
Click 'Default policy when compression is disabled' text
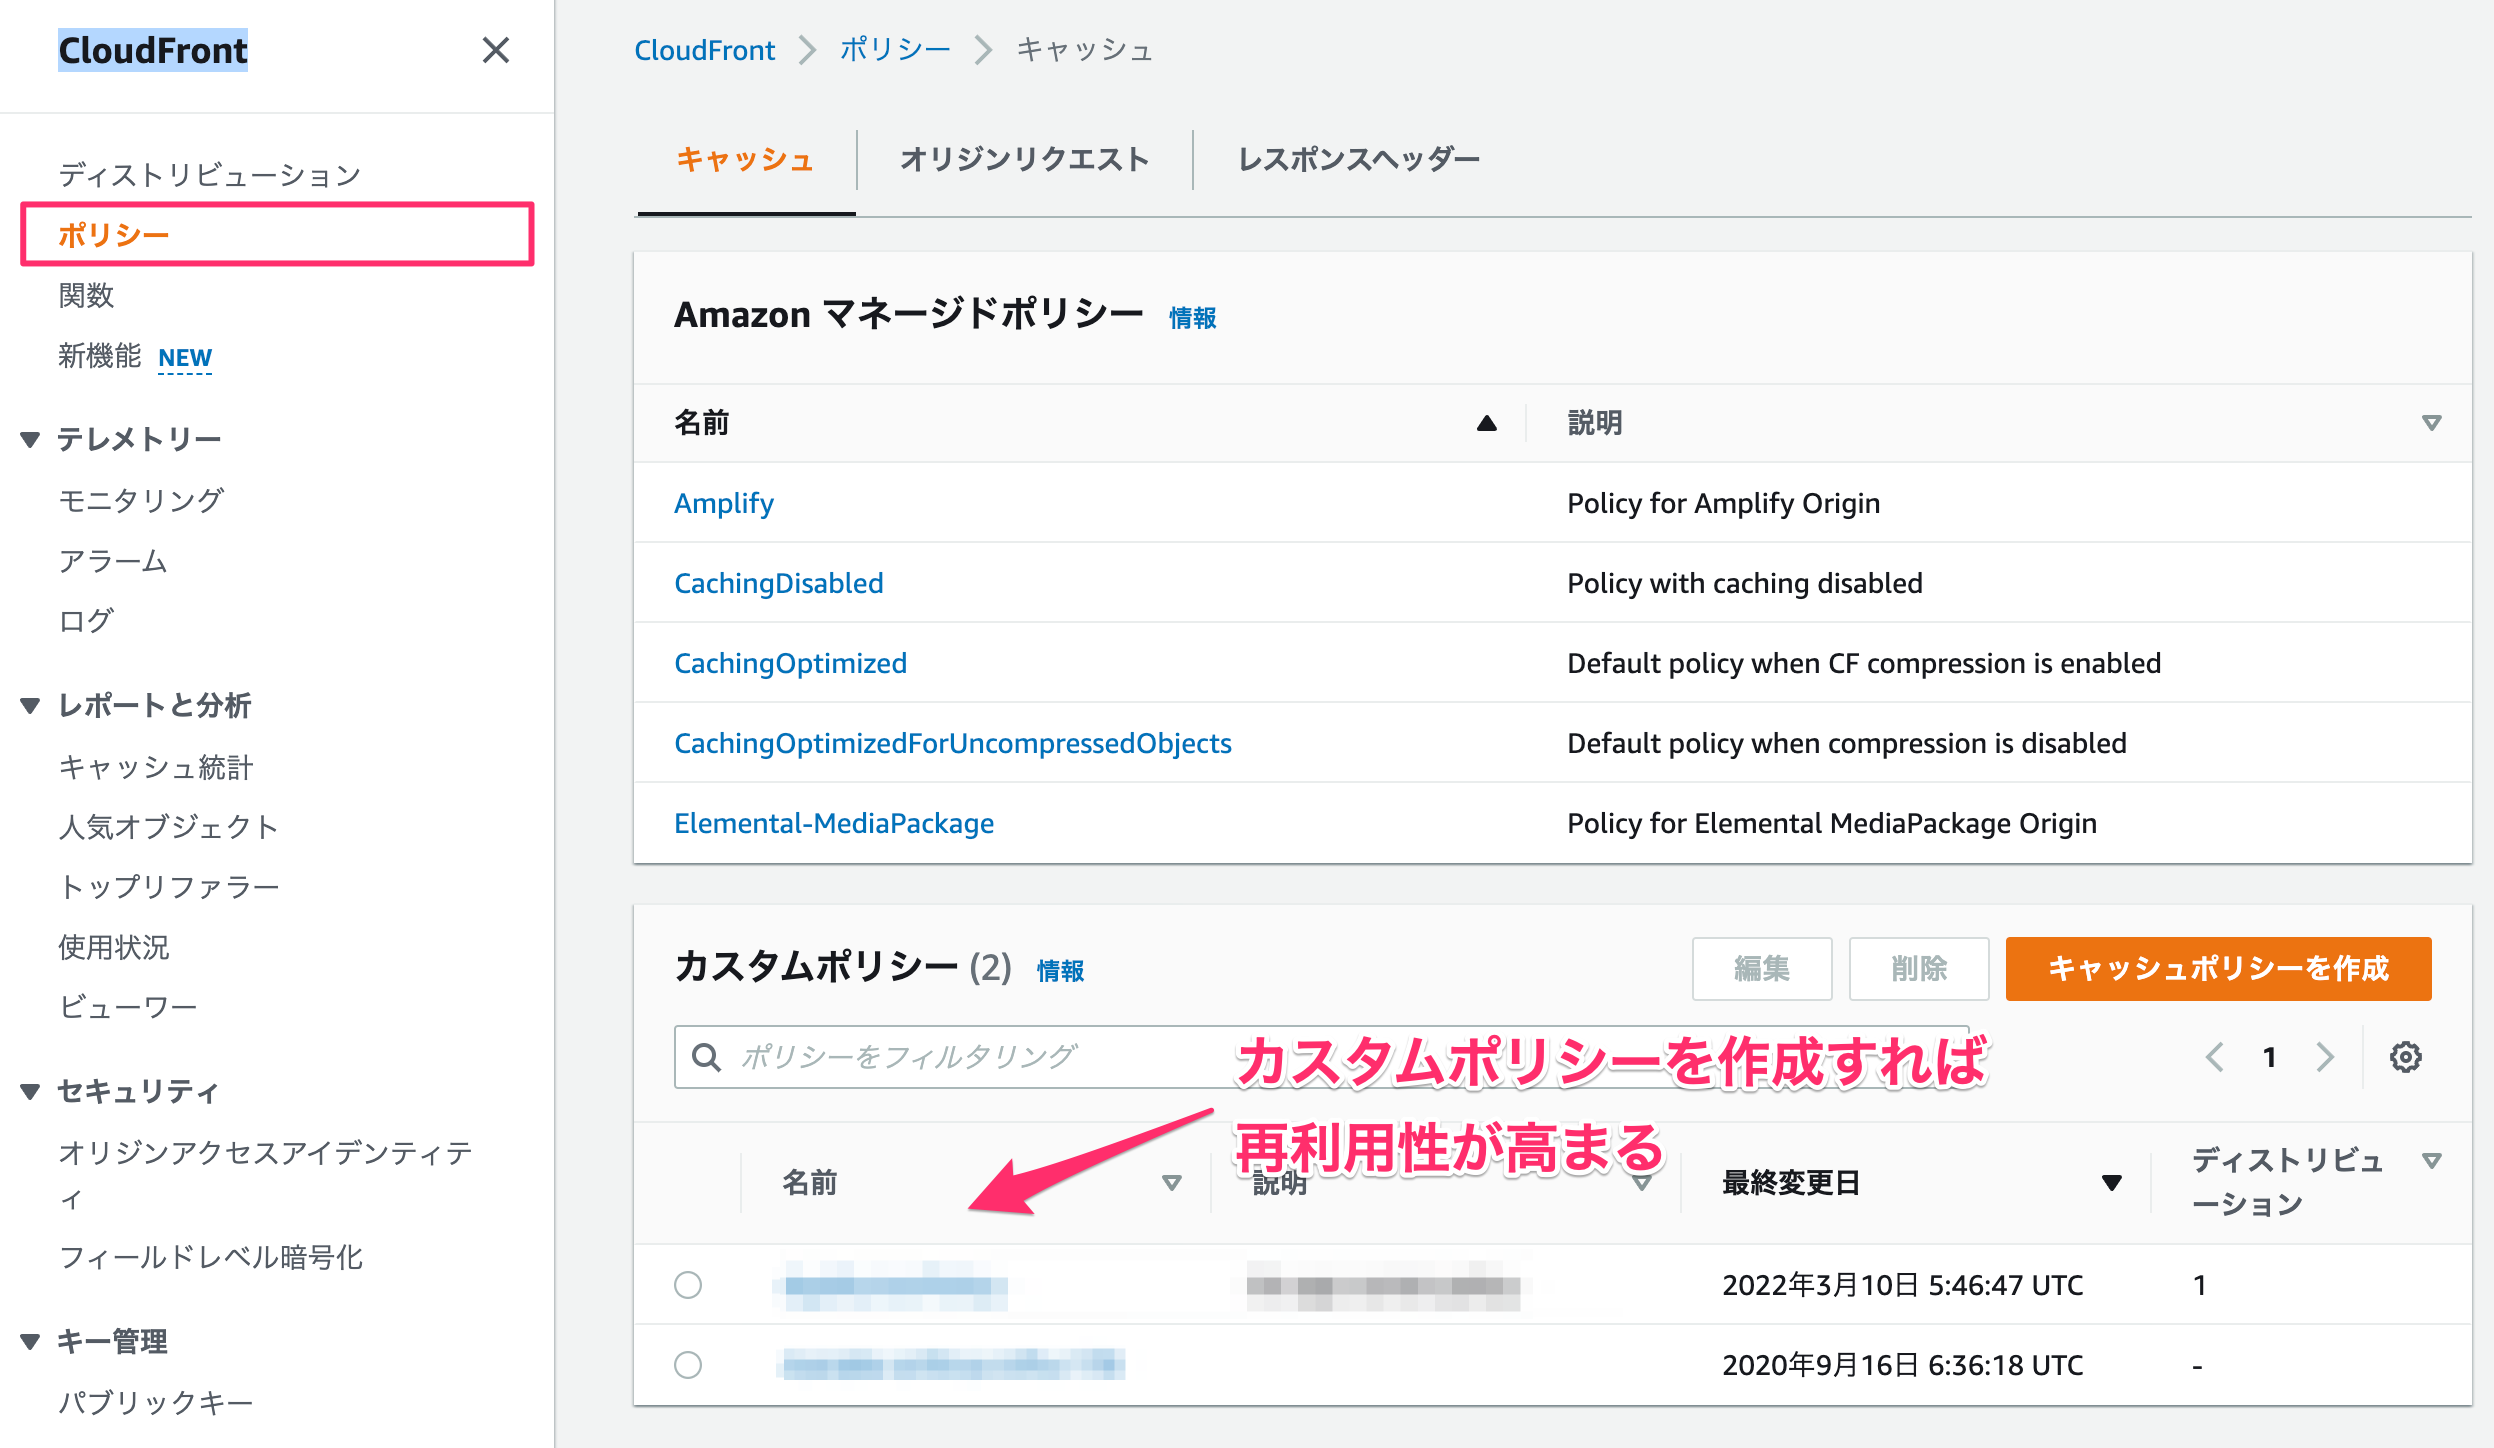1847,743
